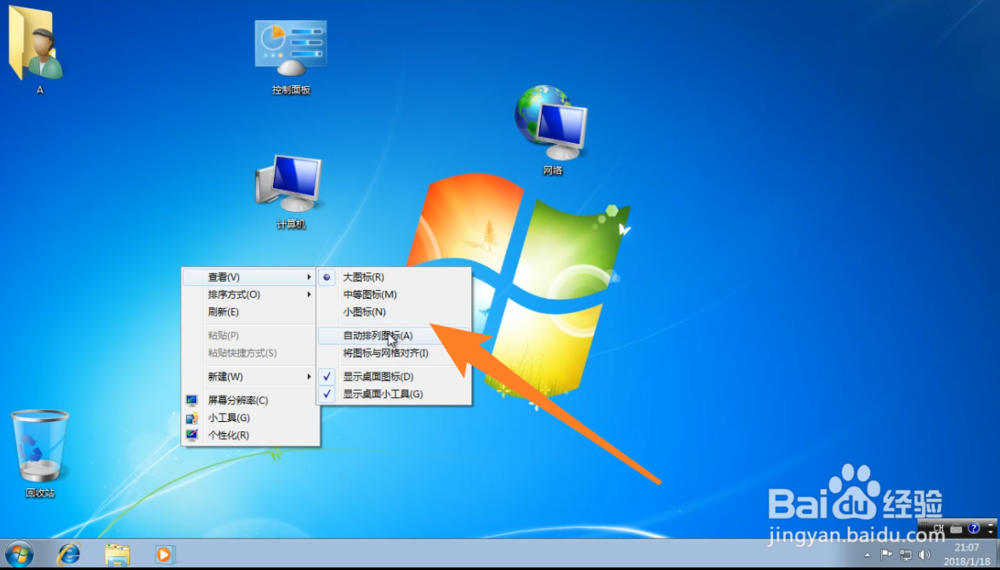Select the Computer (计算机) desktop icon
The height and width of the screenshot is (570, 1000).
click(x=290, y=191)
